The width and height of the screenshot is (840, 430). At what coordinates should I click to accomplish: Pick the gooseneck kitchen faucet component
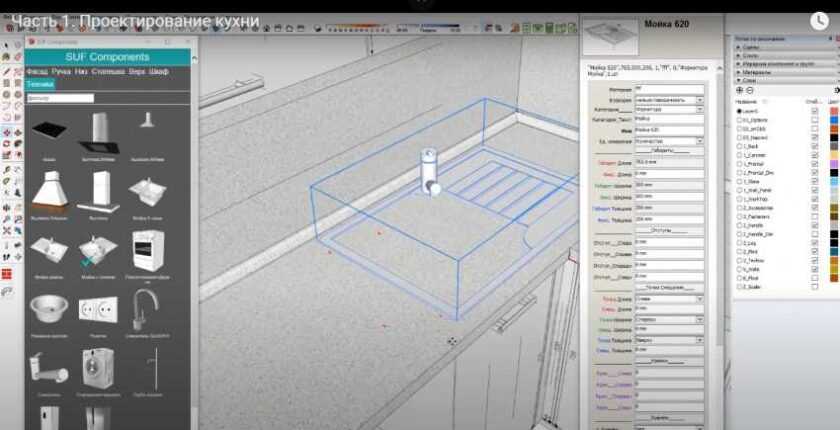(148, 309)
